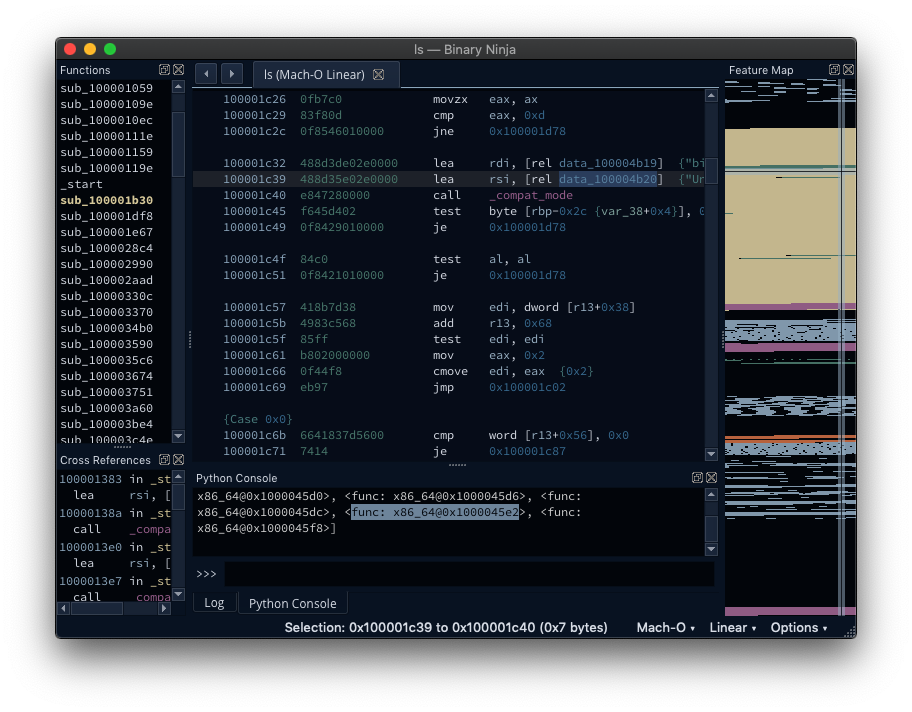Viewport: 912px width, 712px height.
Task: Select function sub_100001b30 in the list
Action: [x=106, y=200]
